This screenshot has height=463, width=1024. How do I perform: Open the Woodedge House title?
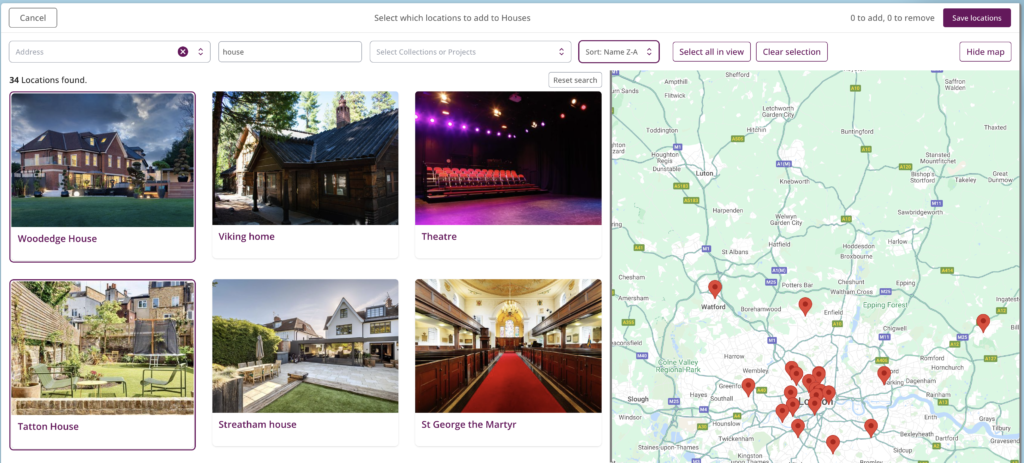[57, 238]
